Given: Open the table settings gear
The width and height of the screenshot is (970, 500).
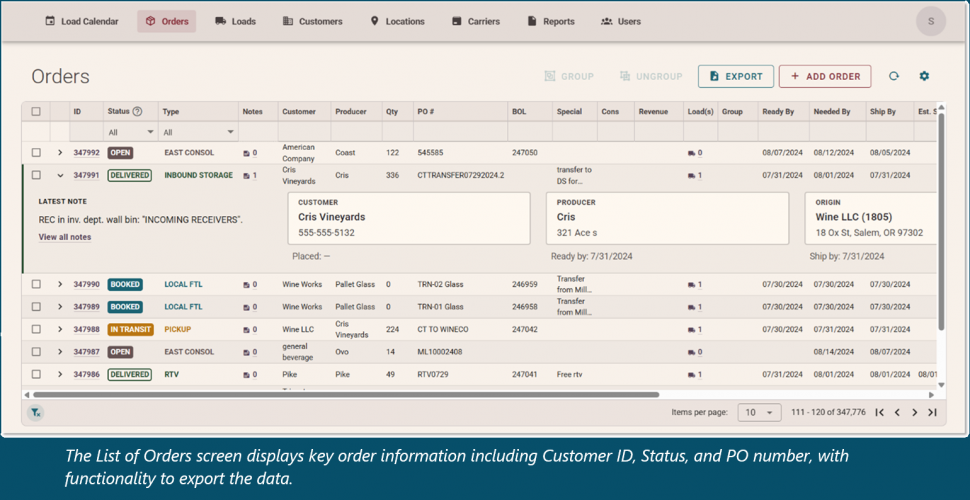Looking at the screenshot, I should pos(924,76).
